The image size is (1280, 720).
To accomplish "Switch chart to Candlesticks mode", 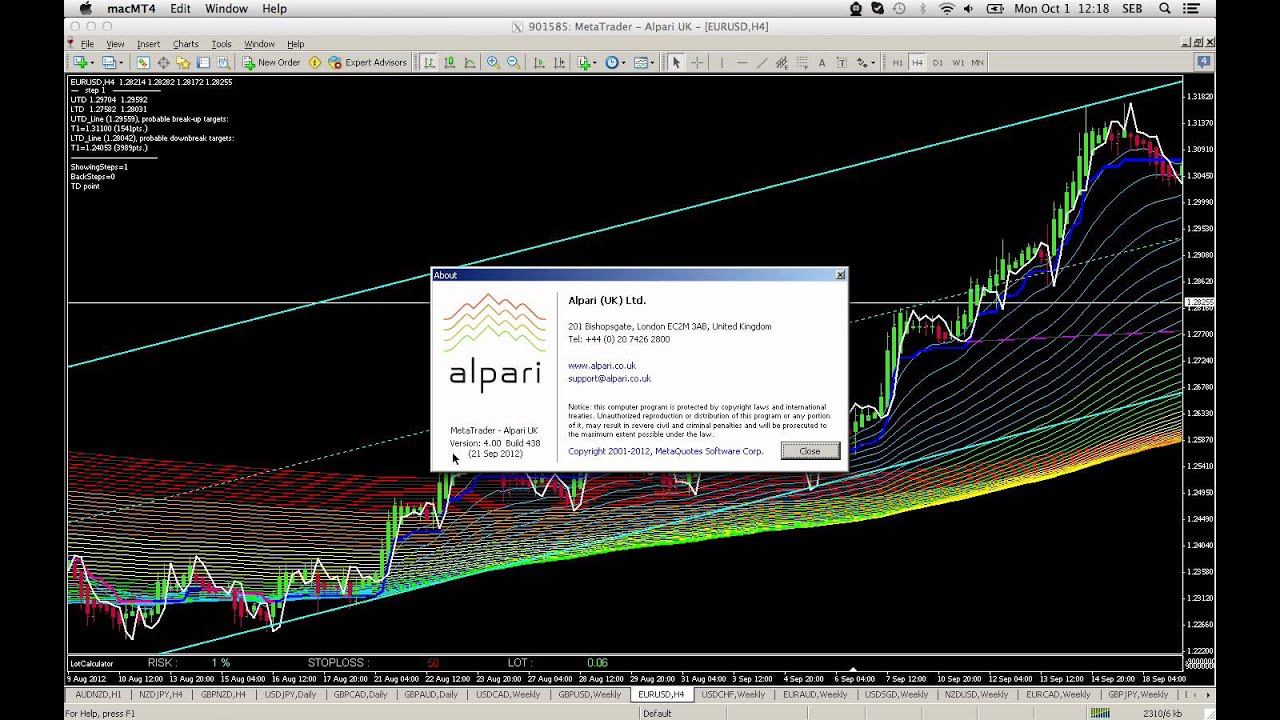I will click(450, 62).
